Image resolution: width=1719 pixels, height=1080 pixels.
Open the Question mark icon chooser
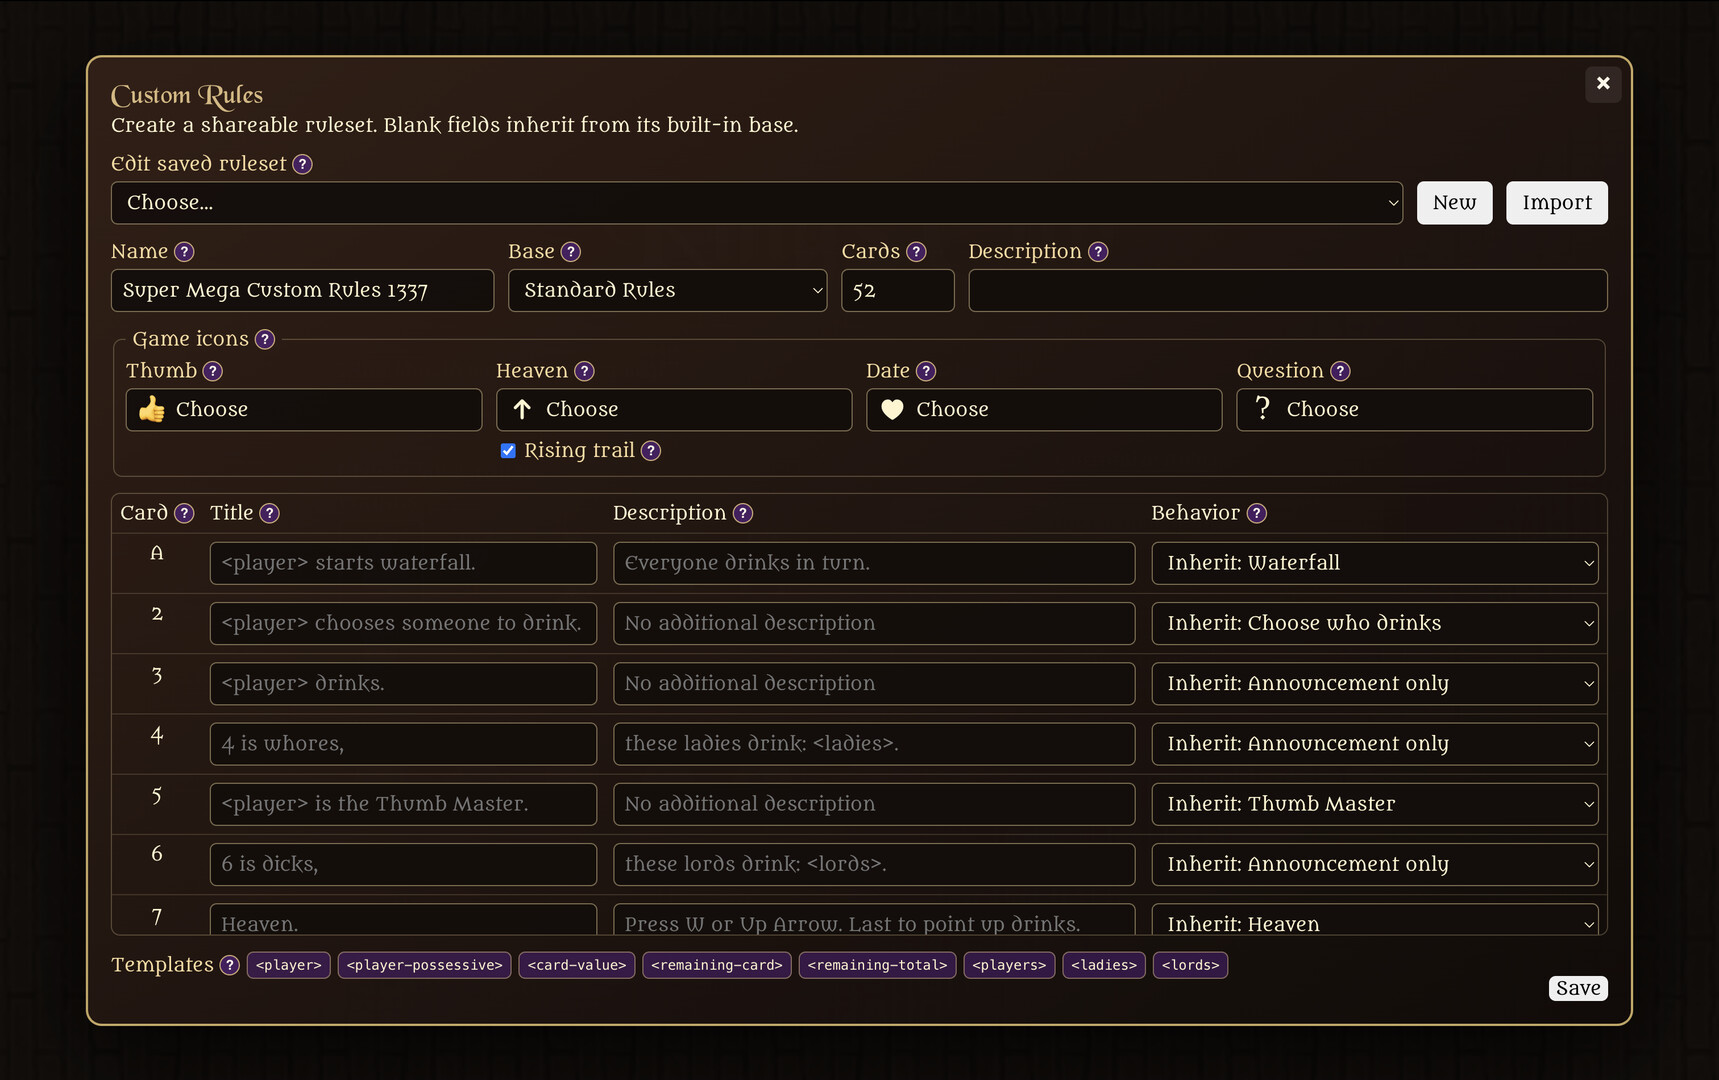[1414, 410]
